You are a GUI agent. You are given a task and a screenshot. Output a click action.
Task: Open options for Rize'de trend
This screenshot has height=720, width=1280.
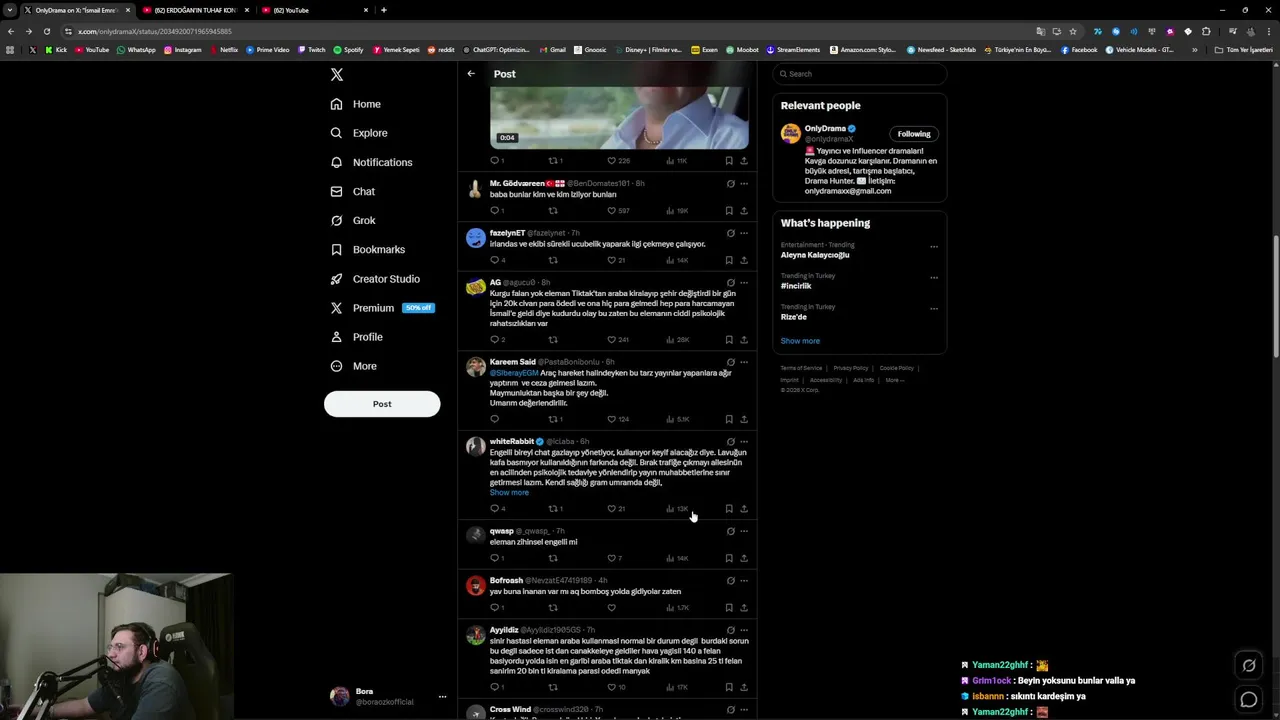[934, 308]
